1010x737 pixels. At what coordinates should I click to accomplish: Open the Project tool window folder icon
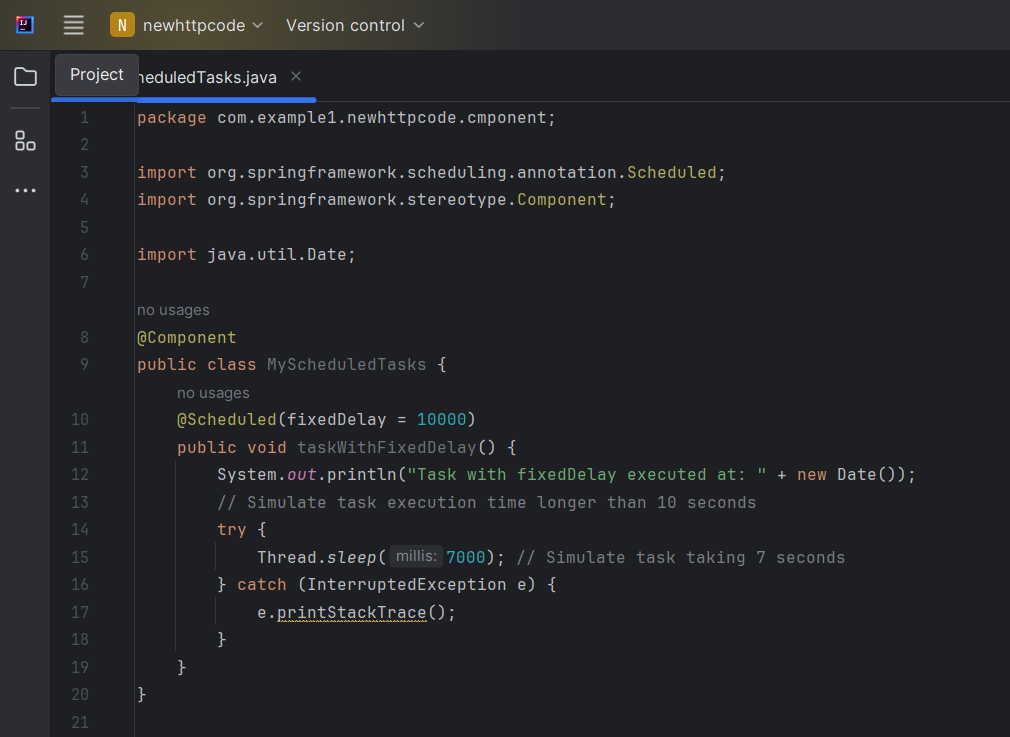(25, 75)
